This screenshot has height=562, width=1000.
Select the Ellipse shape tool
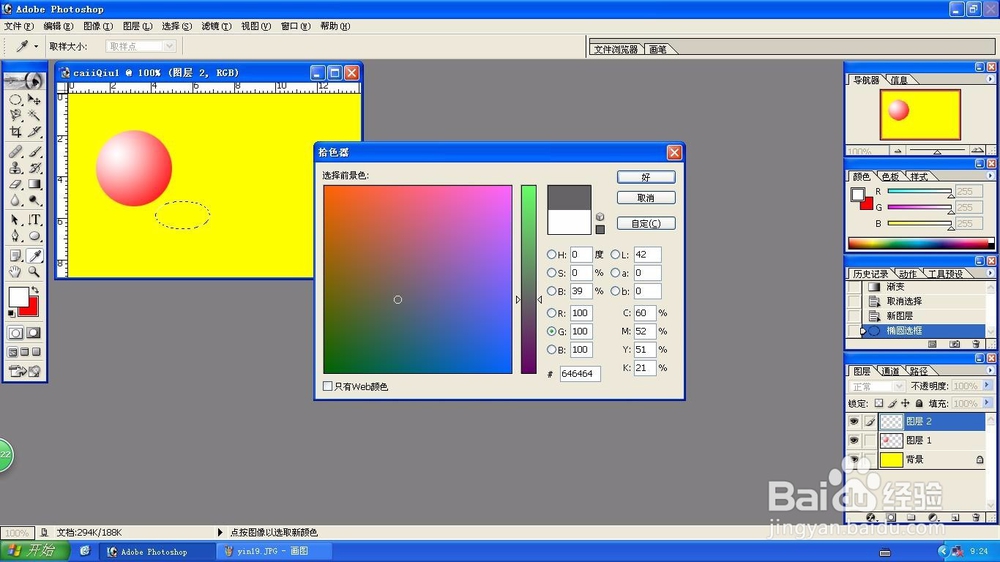point(34,235)
